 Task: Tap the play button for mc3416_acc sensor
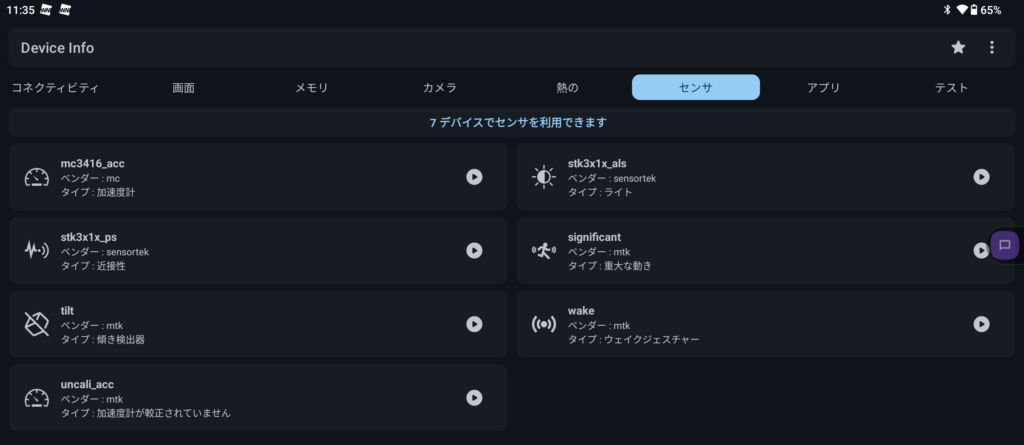click(x=474, y=177)
